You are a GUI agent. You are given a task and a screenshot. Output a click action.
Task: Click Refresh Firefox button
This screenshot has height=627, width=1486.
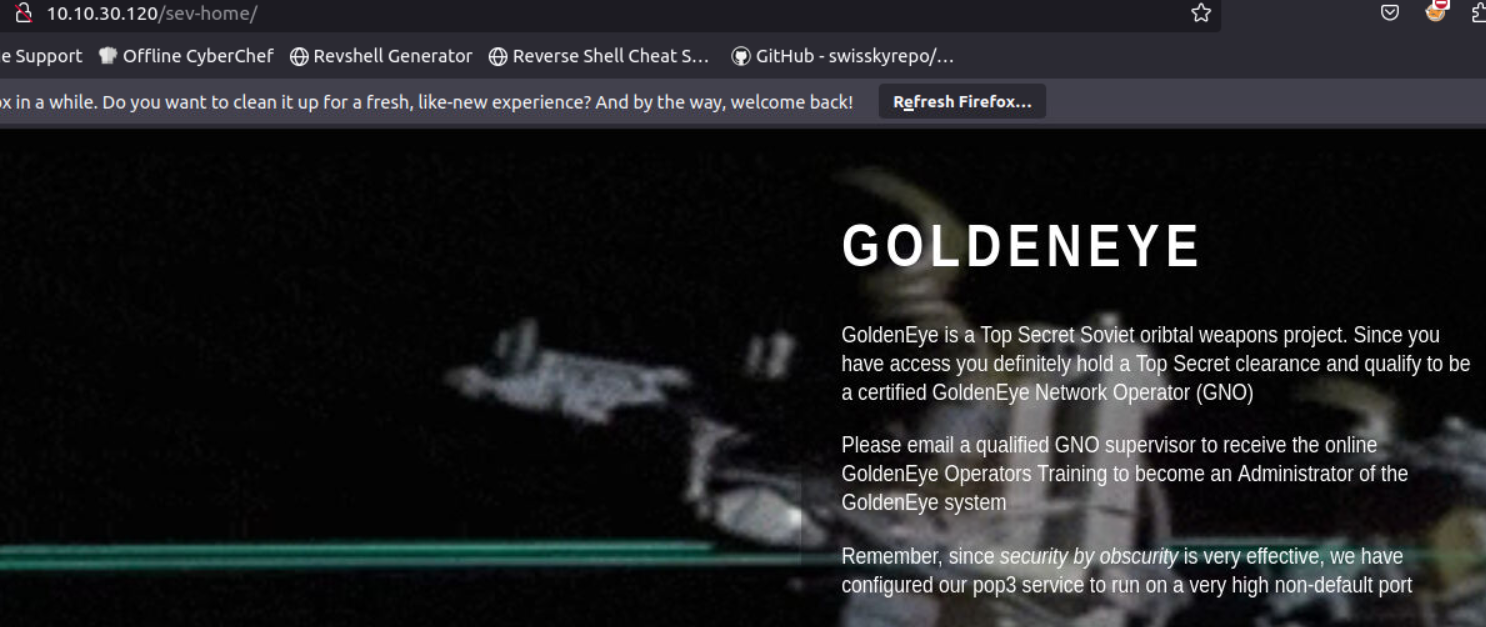(962, 102)
